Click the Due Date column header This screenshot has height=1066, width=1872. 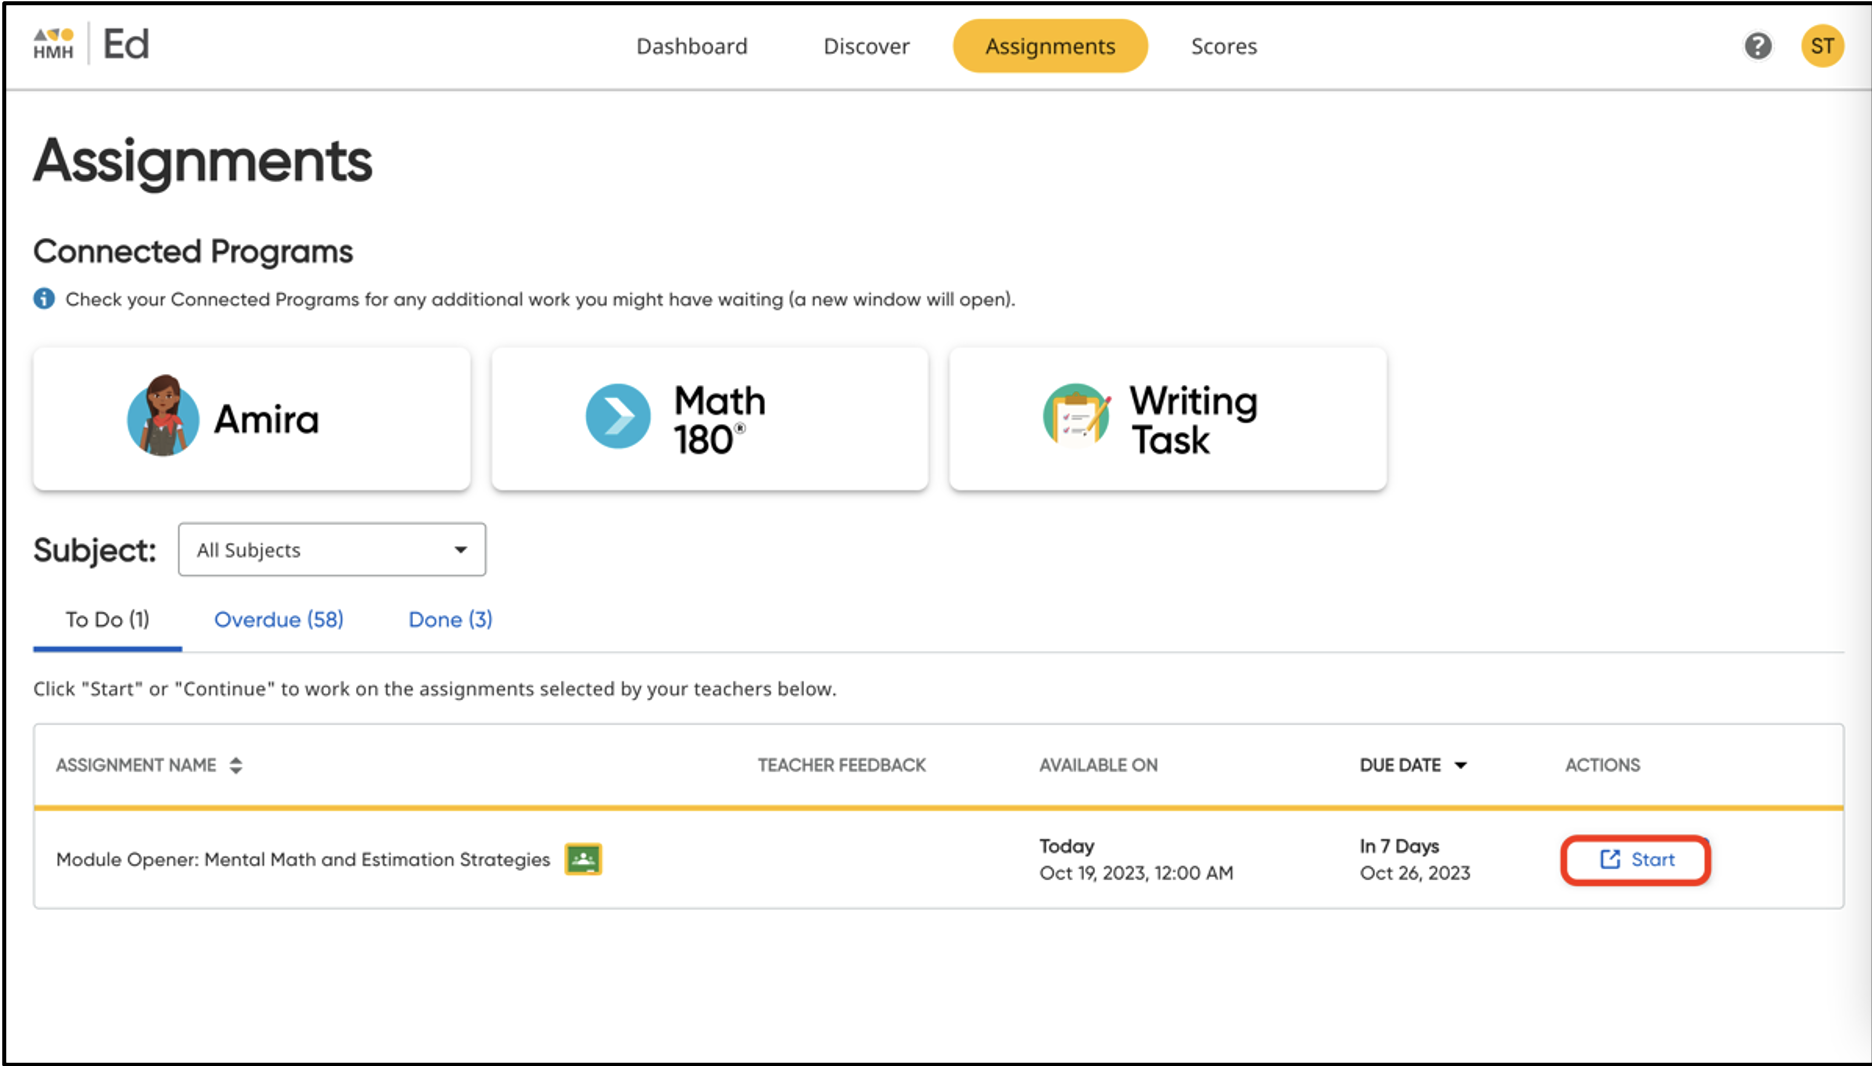tap(1400, 765)
